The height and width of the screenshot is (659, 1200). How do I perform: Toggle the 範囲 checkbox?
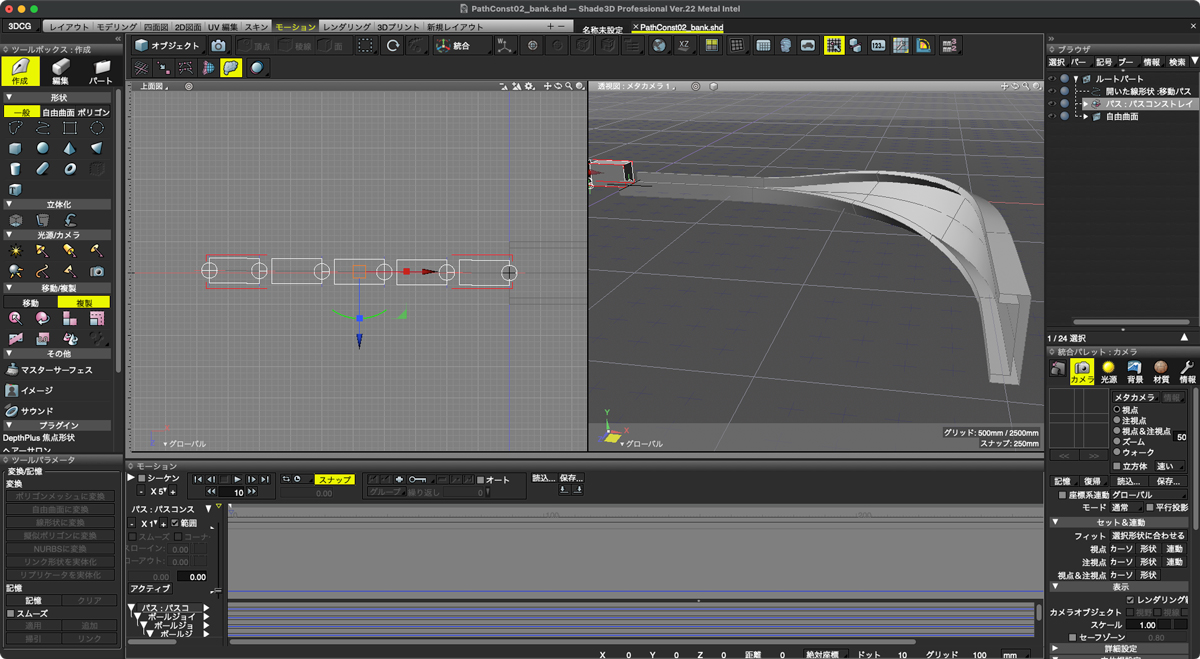pyautogui.click(x=175, y=523)
